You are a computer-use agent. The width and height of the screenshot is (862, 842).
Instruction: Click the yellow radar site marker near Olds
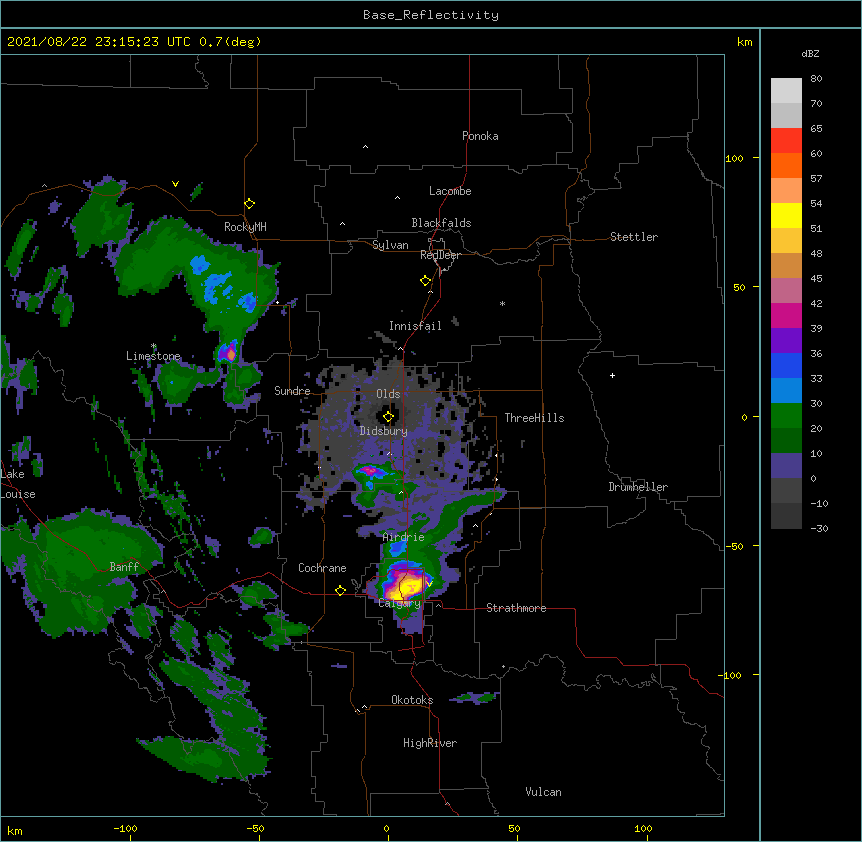coord(388,417)
